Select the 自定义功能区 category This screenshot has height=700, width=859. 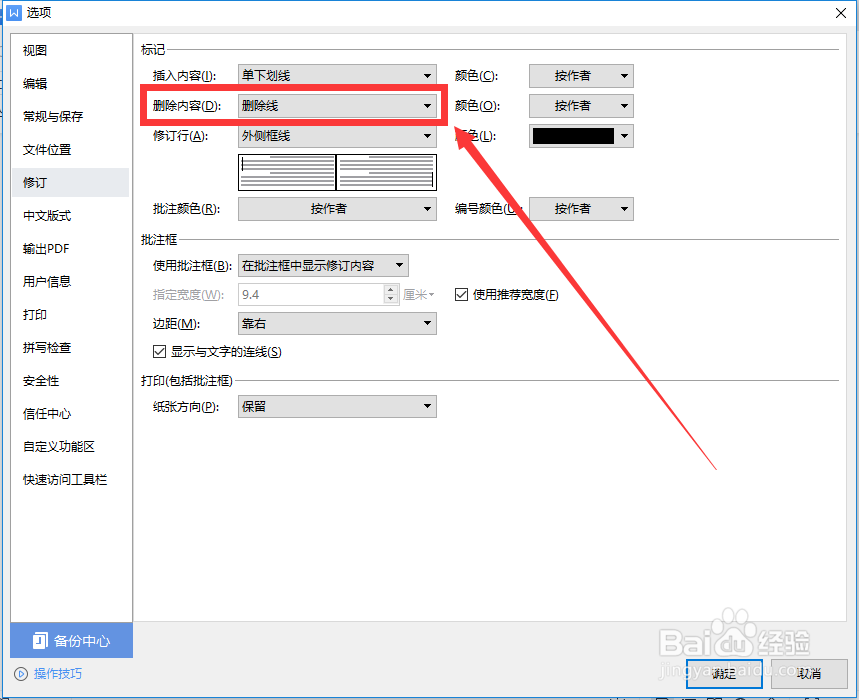[61, 446]
